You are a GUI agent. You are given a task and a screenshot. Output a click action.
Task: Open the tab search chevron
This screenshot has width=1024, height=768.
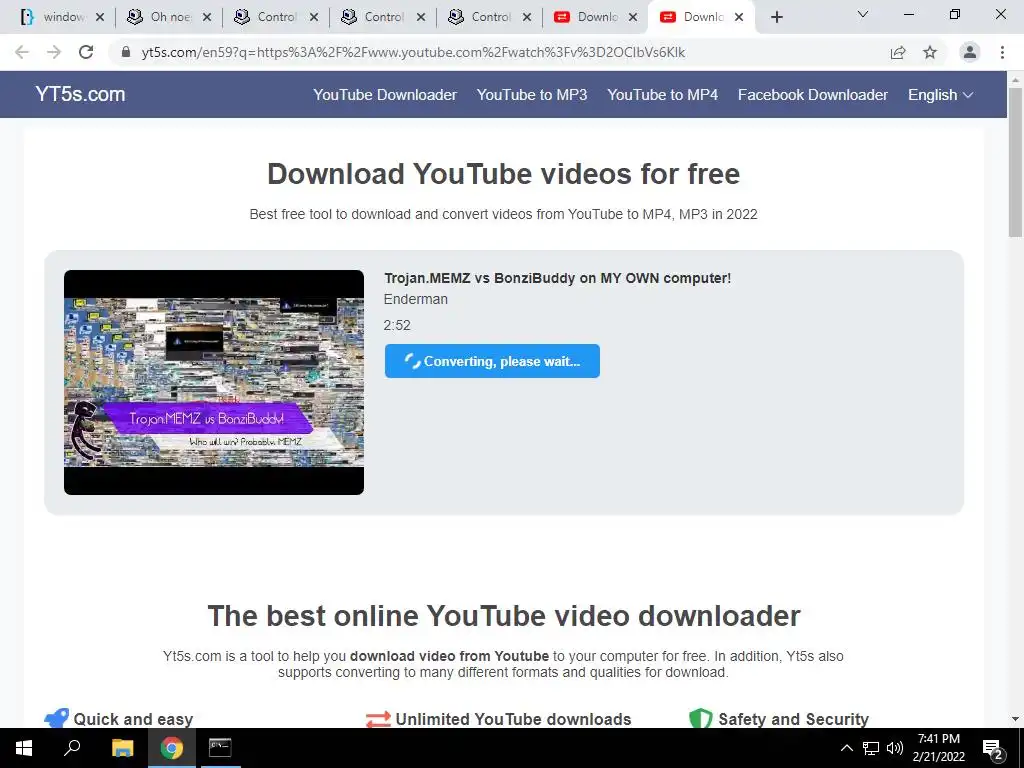tap(863, 14)
